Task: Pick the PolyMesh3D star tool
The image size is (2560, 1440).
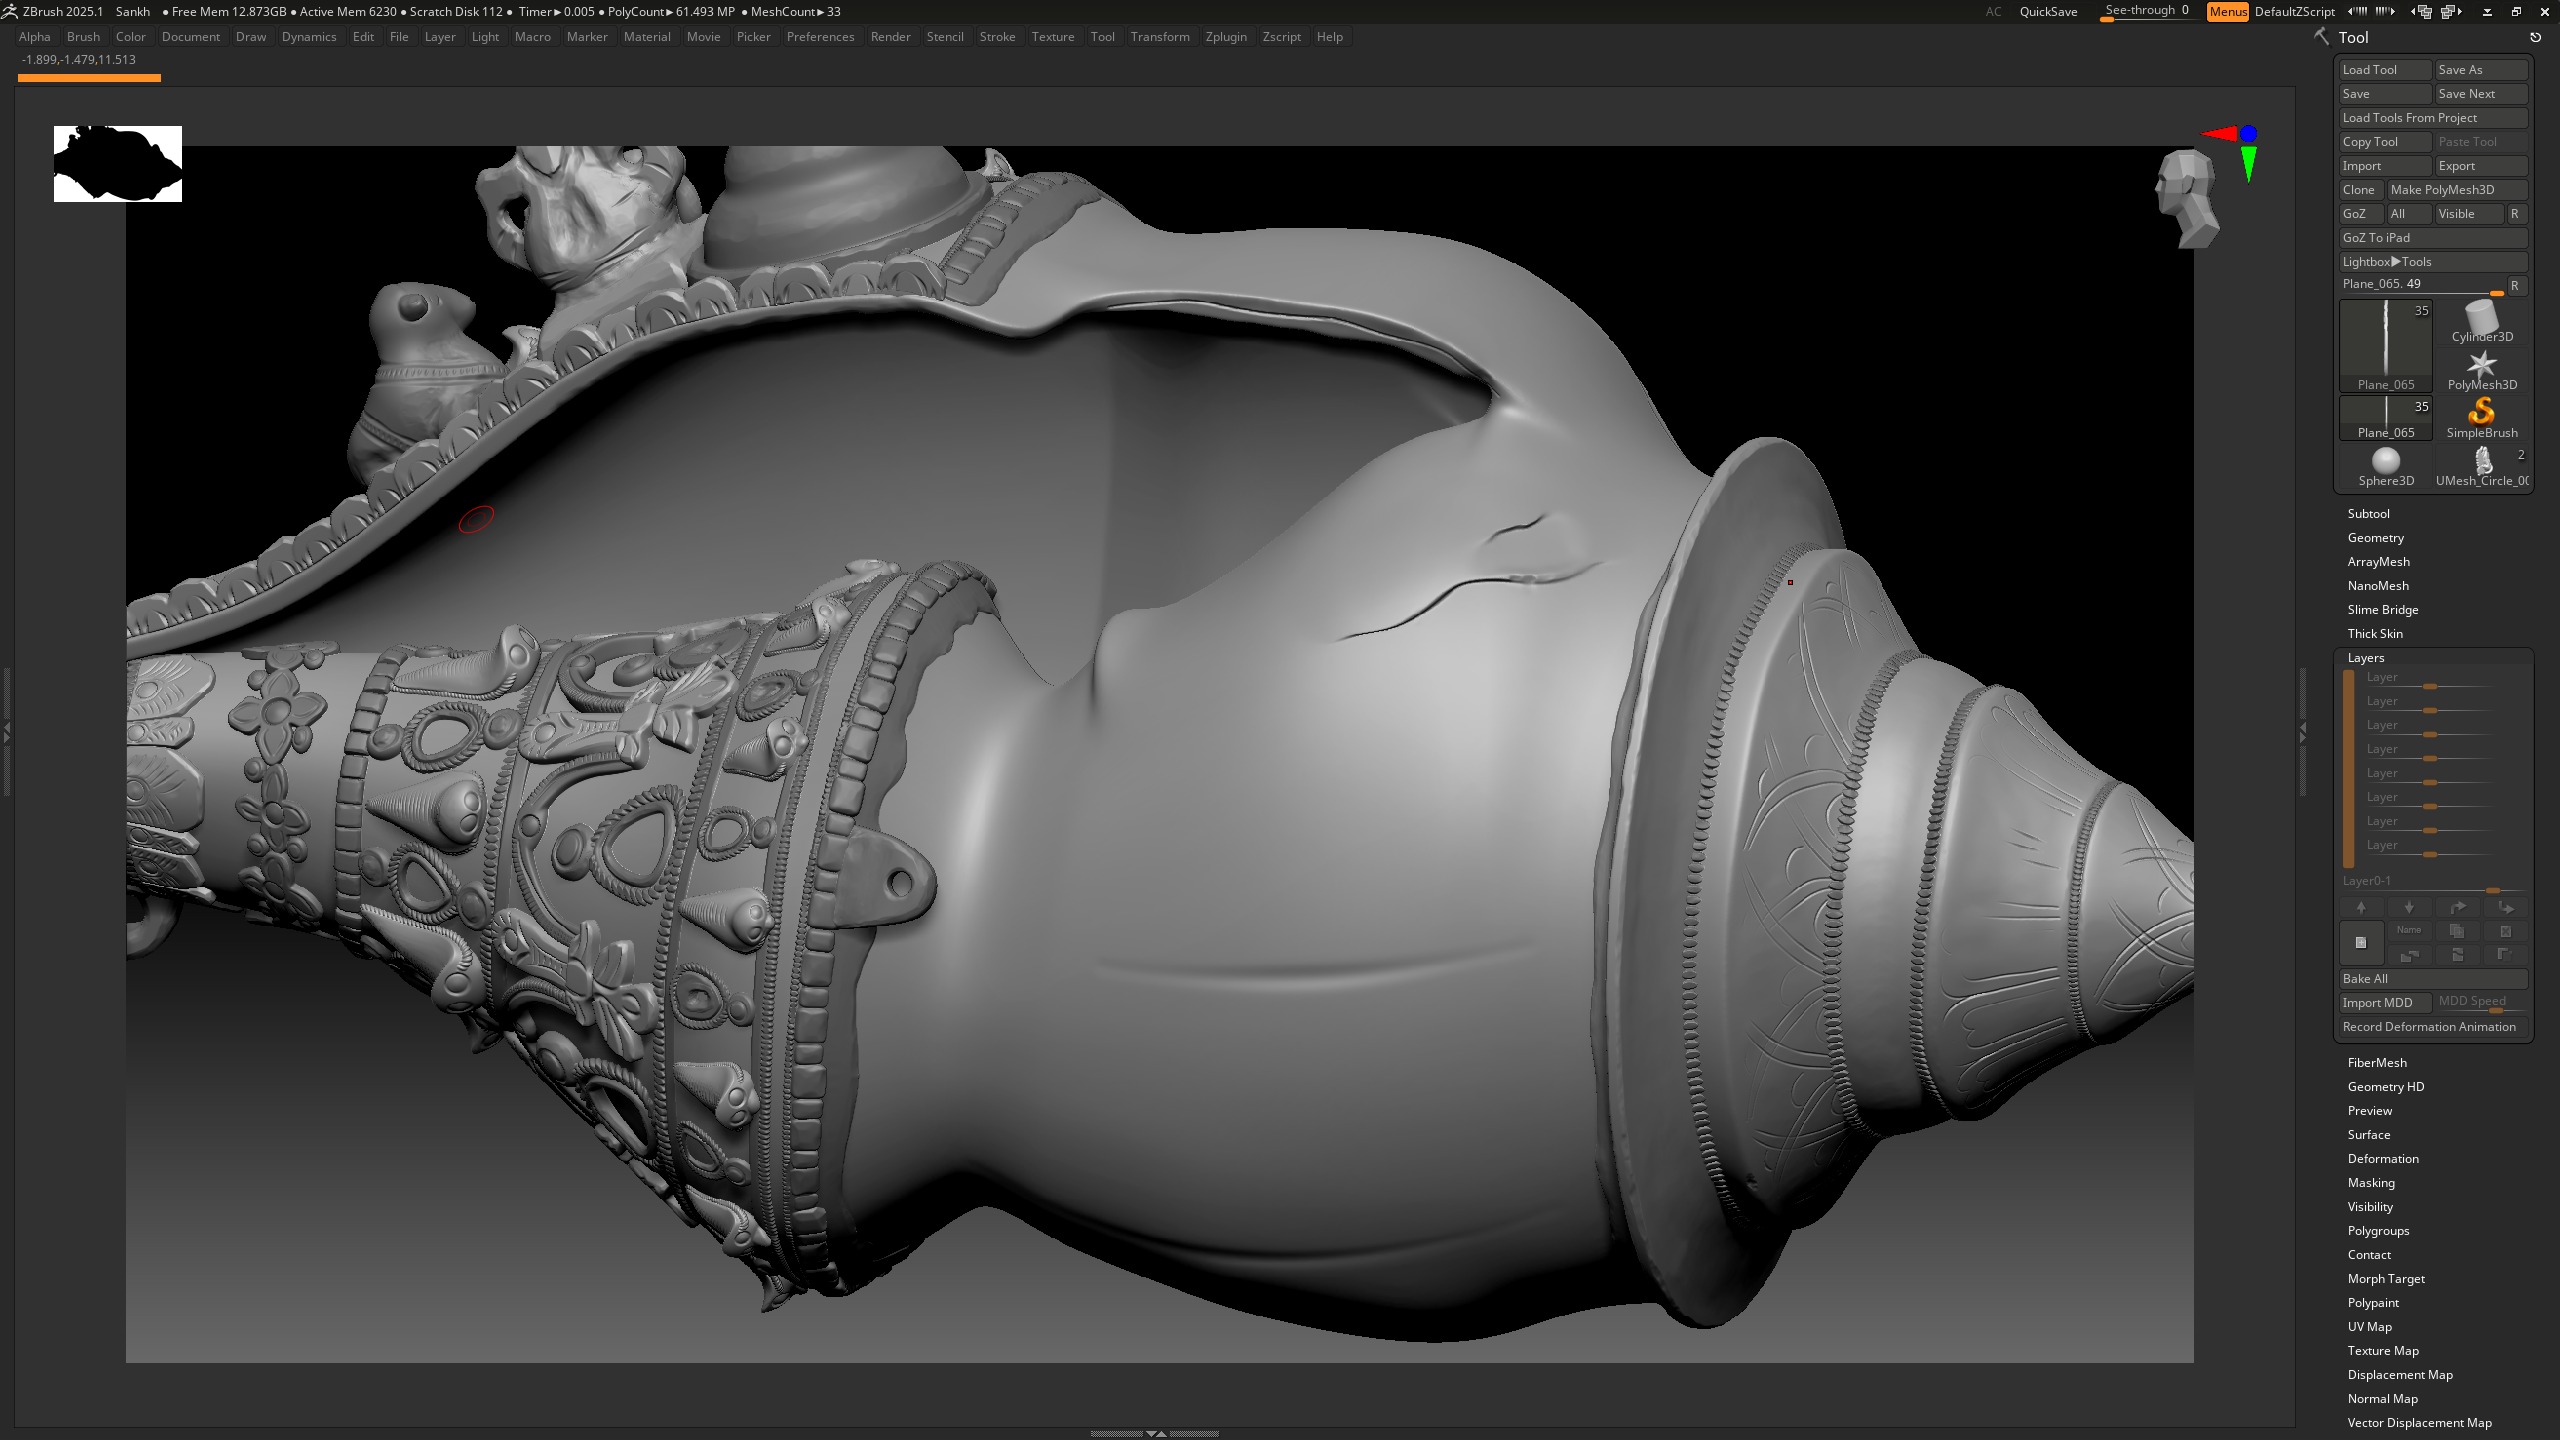Action: click(2482, 369)
